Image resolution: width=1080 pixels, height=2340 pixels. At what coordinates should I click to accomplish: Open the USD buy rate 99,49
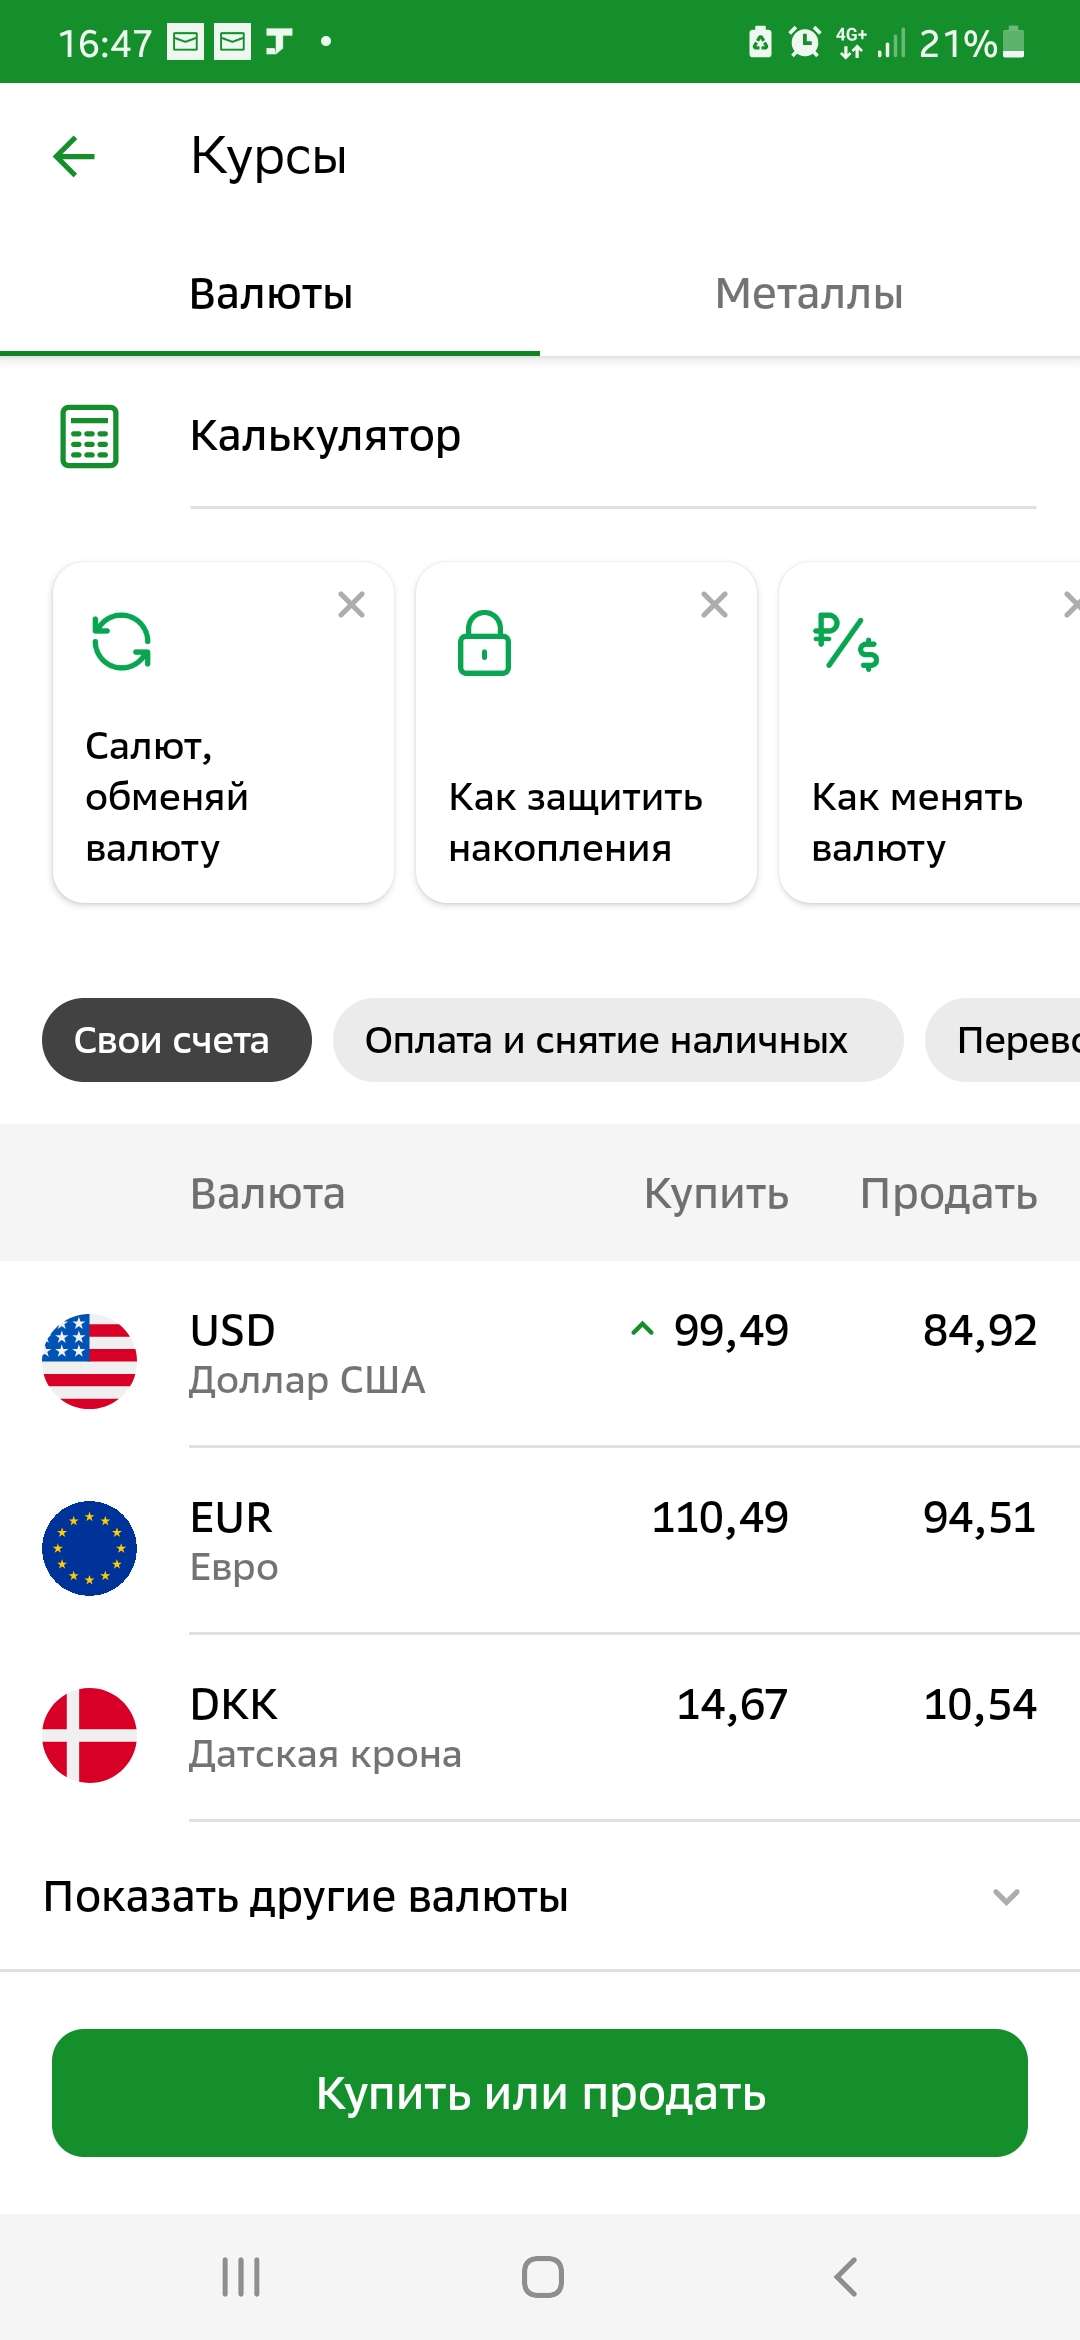[730, 1331]
